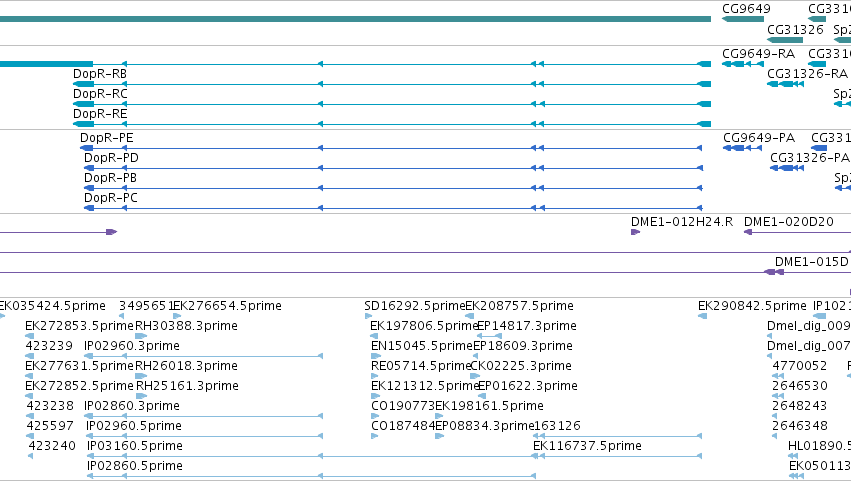Open the CG9649-RA transcript label

[758, 54]
